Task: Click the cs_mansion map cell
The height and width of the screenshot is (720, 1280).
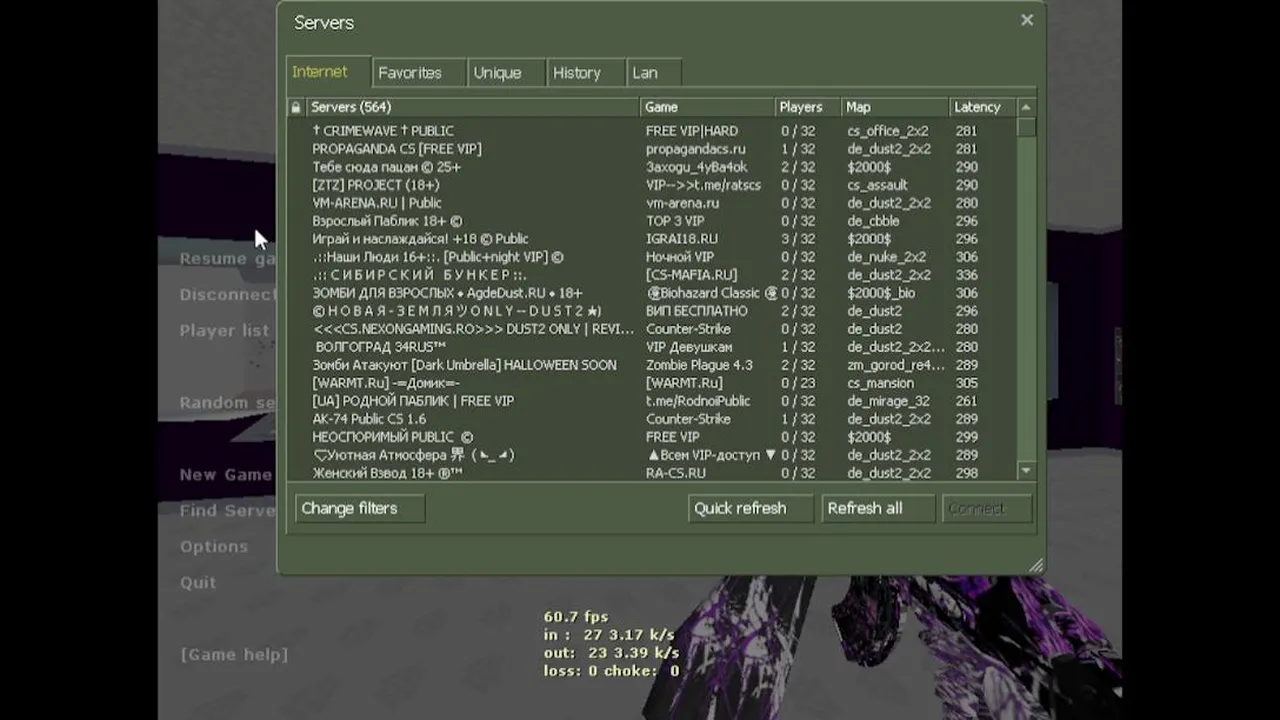Action: 880,383
